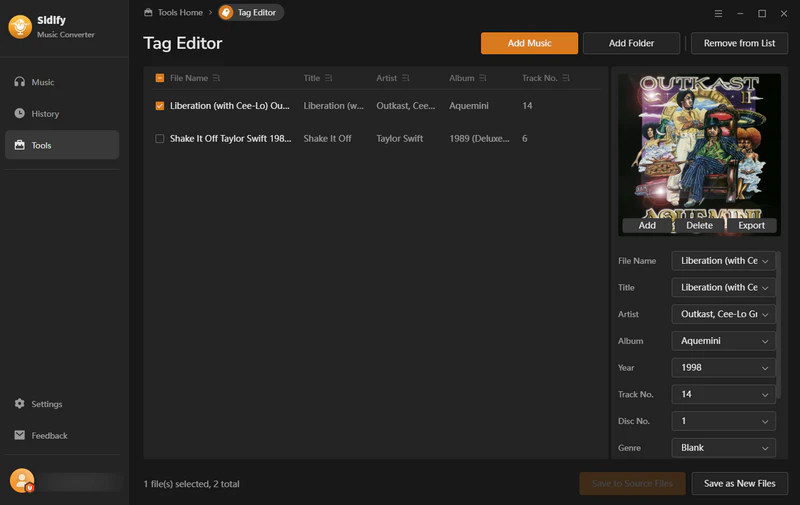
Task: Open the Album dropdown showing Aquemini
Action: tap(723, 341)
